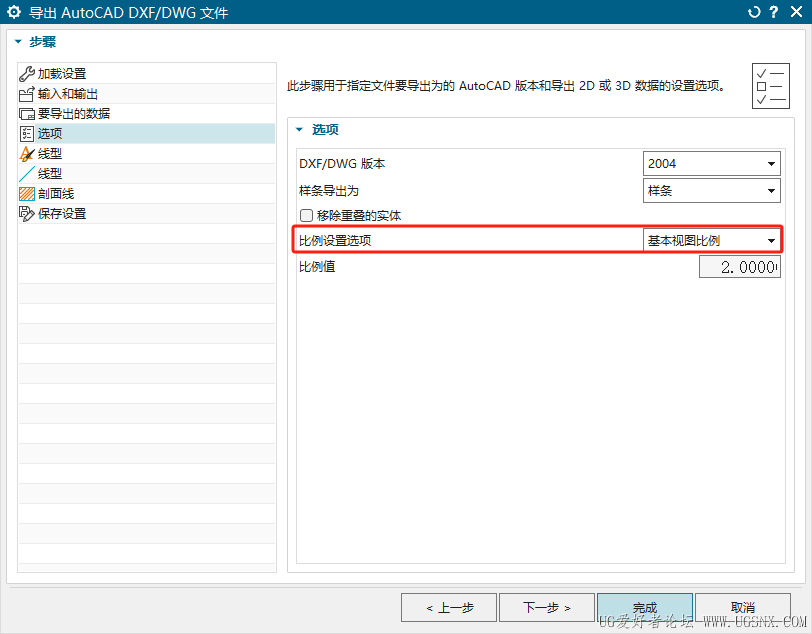The height and width of the screenshot is (634, 812).
Task: Click the wrench icon beside 加载设置
Action: pyautogui.click(x=26, y=74)
